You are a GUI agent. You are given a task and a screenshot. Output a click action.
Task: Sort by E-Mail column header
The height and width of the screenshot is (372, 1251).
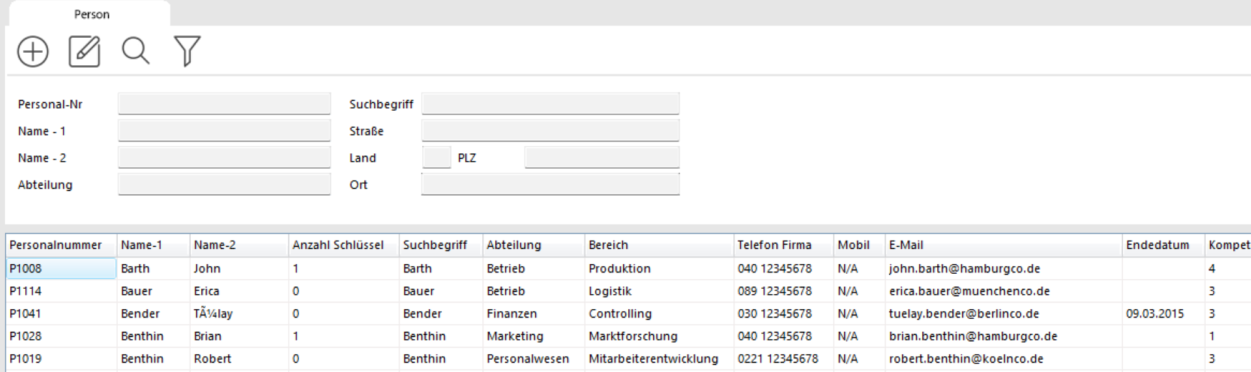[x=1002, y=245]
